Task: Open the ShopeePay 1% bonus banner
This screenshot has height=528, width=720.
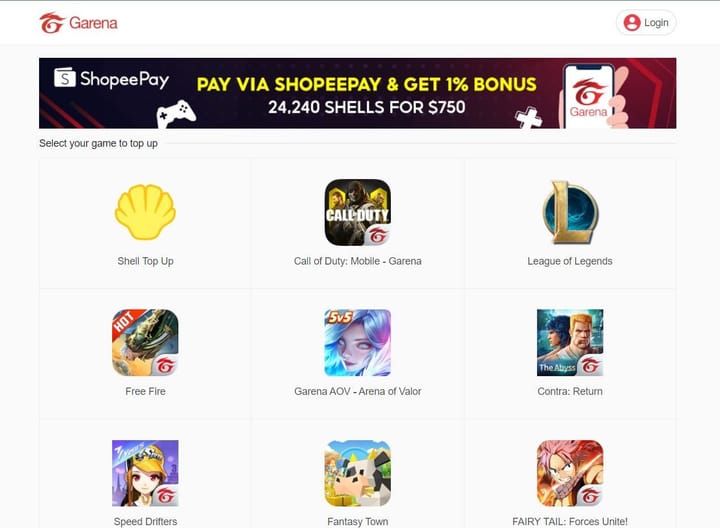Action: (358, 93)
